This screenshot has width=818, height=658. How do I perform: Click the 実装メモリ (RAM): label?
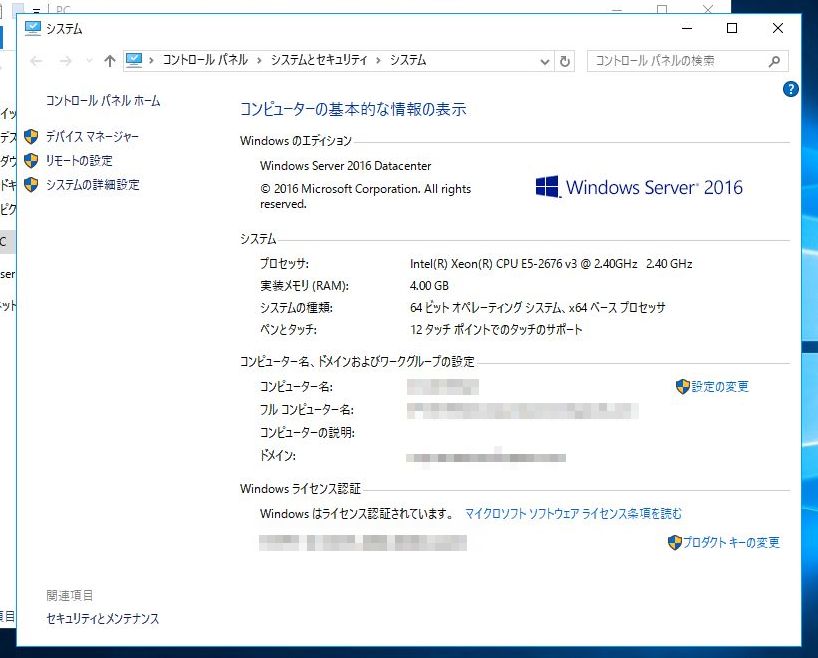coord(305,286)
